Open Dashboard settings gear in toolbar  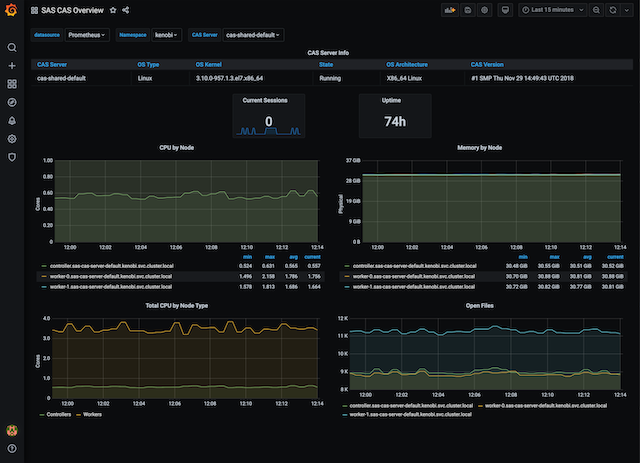coord(484,10)
